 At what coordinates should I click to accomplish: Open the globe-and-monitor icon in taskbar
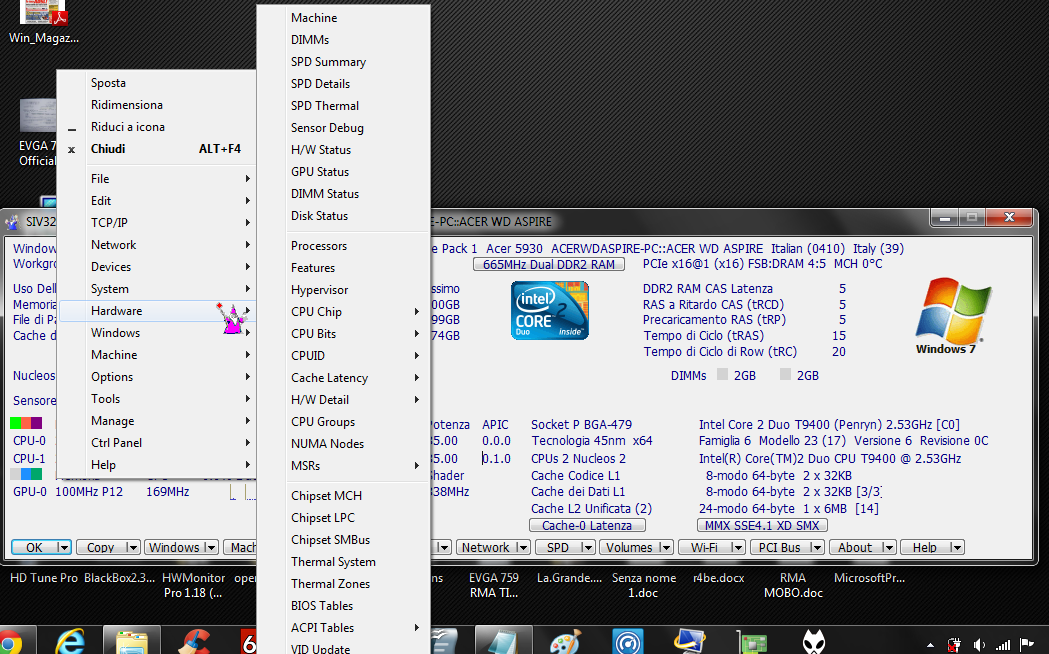click(690, 642)
